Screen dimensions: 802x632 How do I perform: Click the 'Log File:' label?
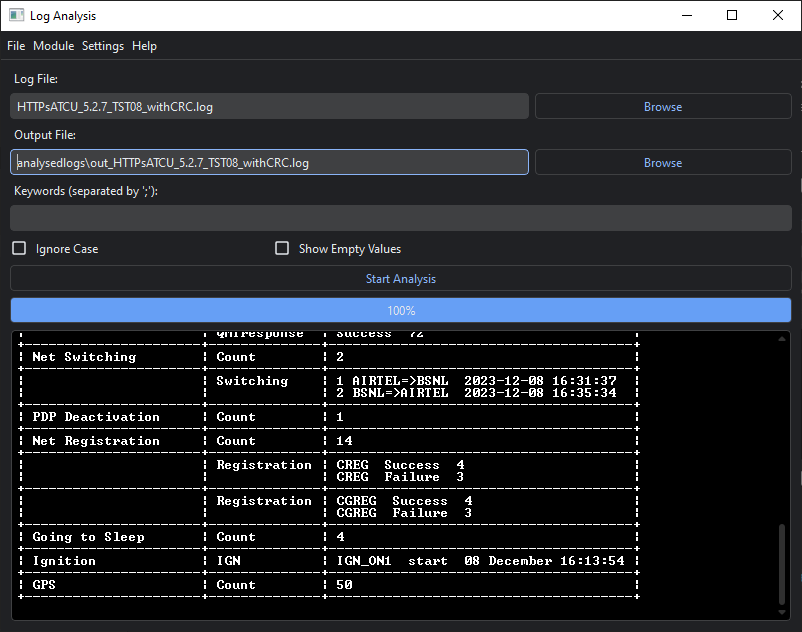coord(36,79)
